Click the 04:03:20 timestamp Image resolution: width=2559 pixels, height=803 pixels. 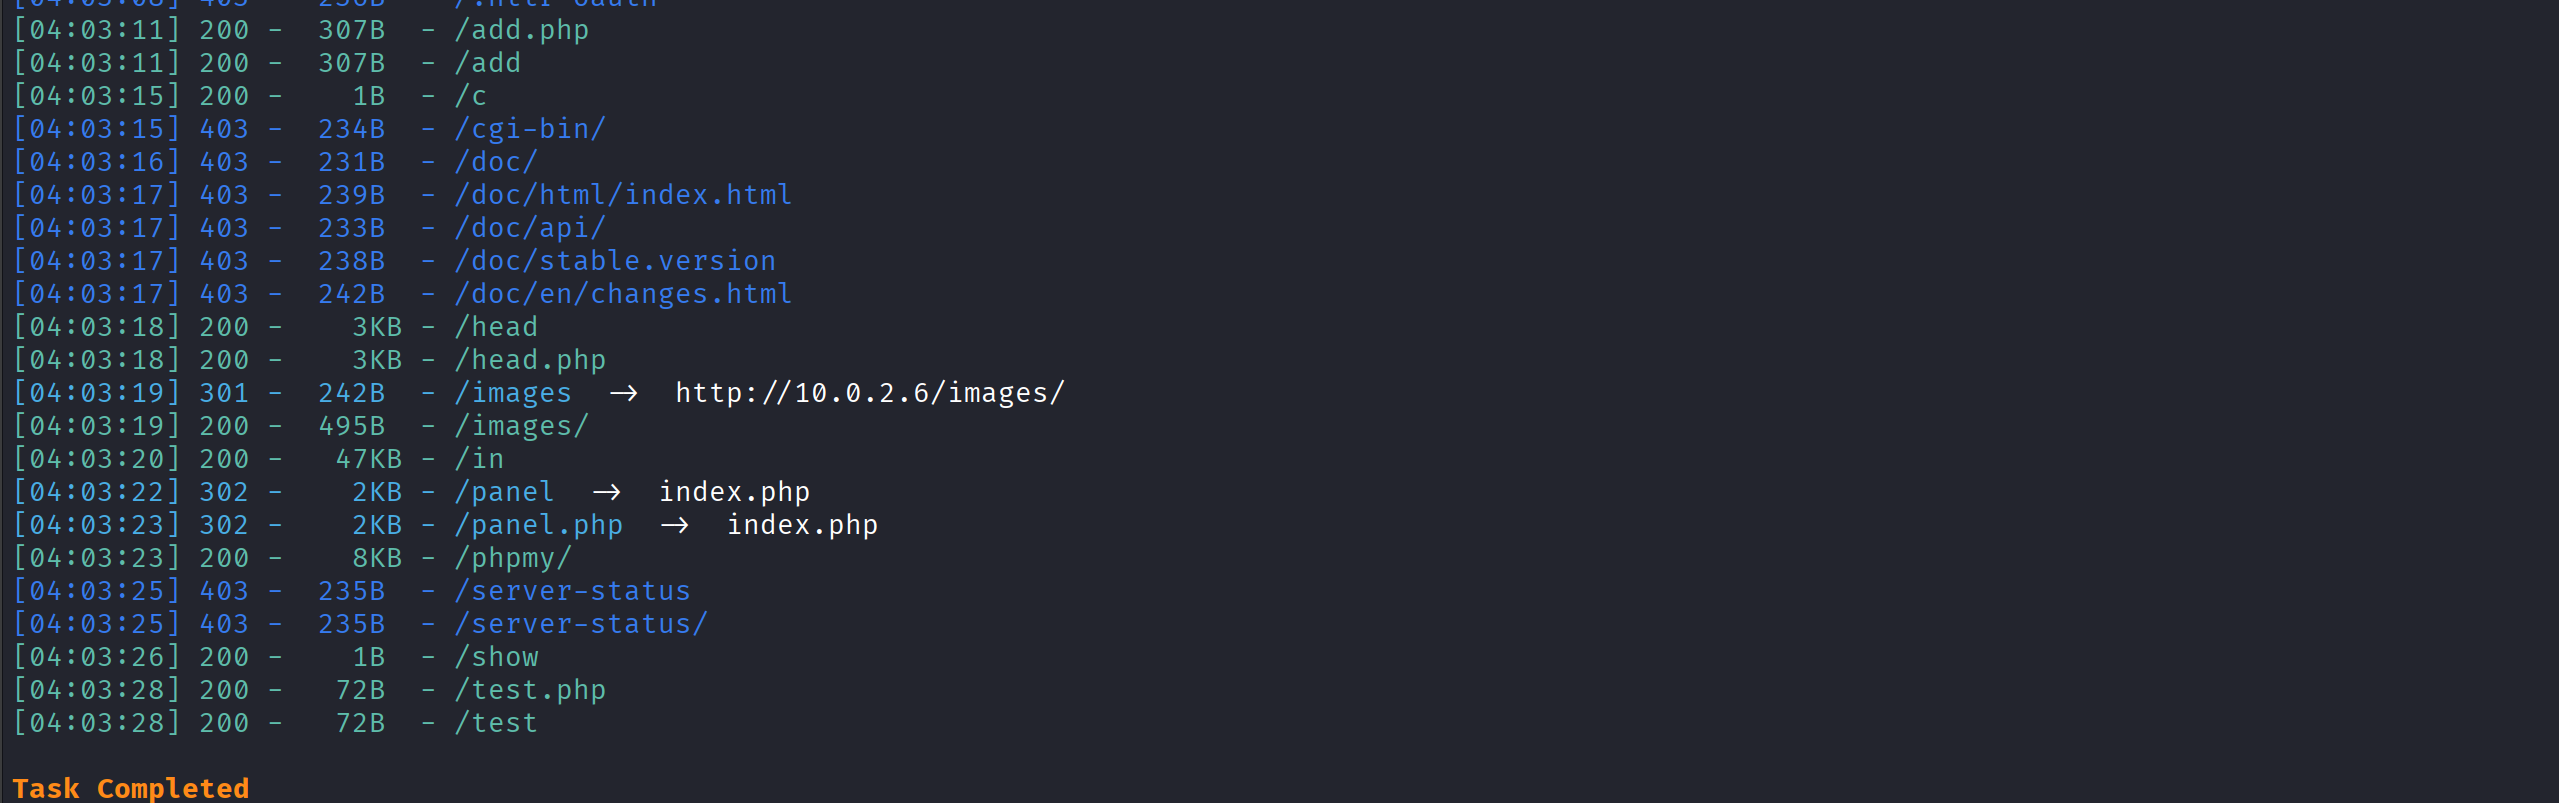97,459
